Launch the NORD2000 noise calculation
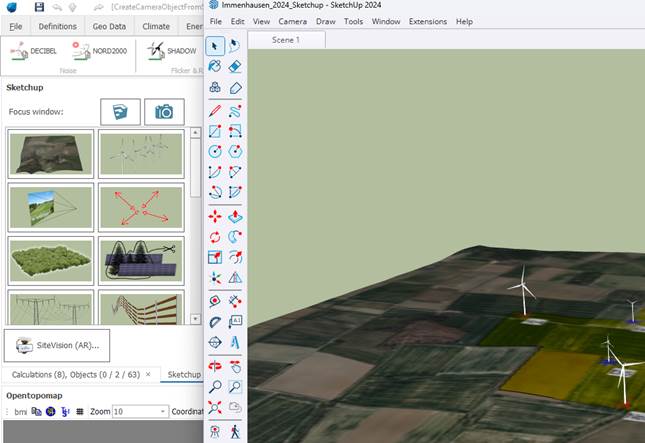The image size is (645, 443). pos(99,51)
